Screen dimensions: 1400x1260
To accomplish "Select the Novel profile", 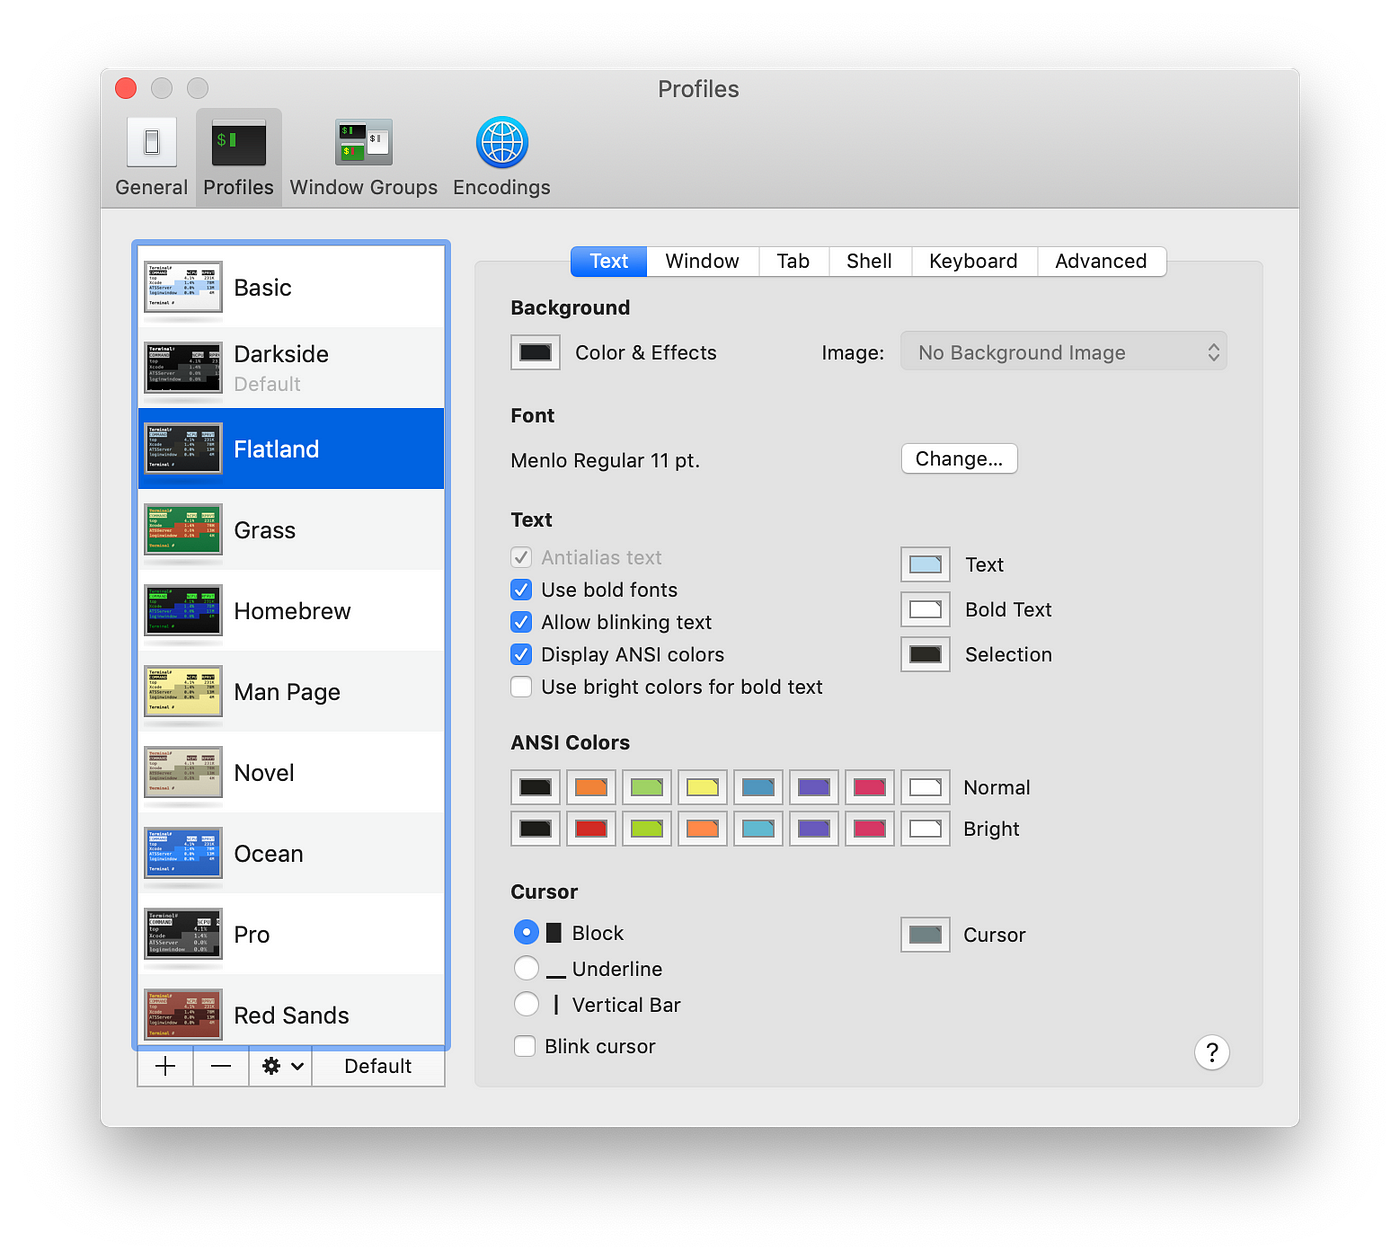I will click(x=291, y=773).
